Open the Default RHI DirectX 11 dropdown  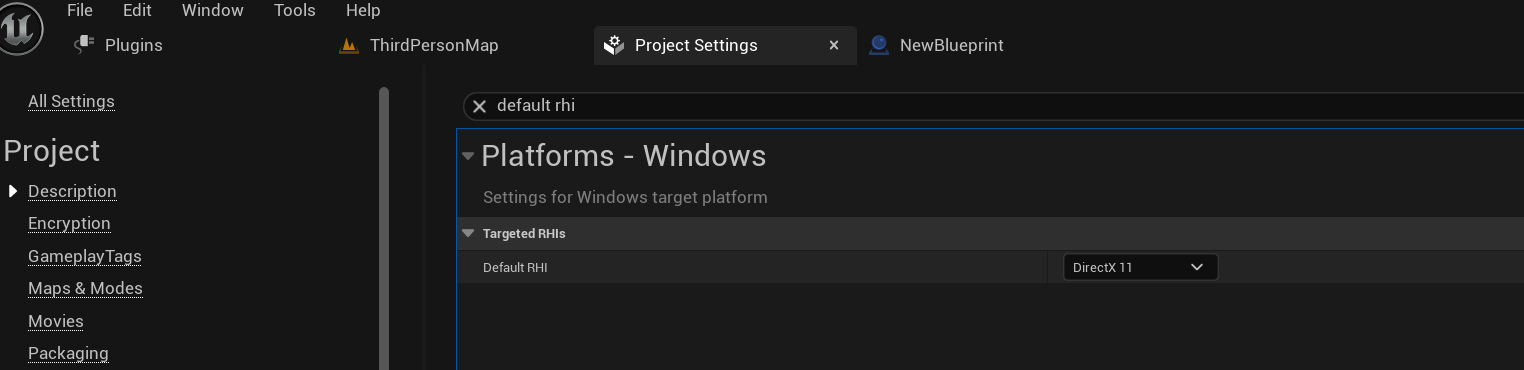(x=1140, y=267)
